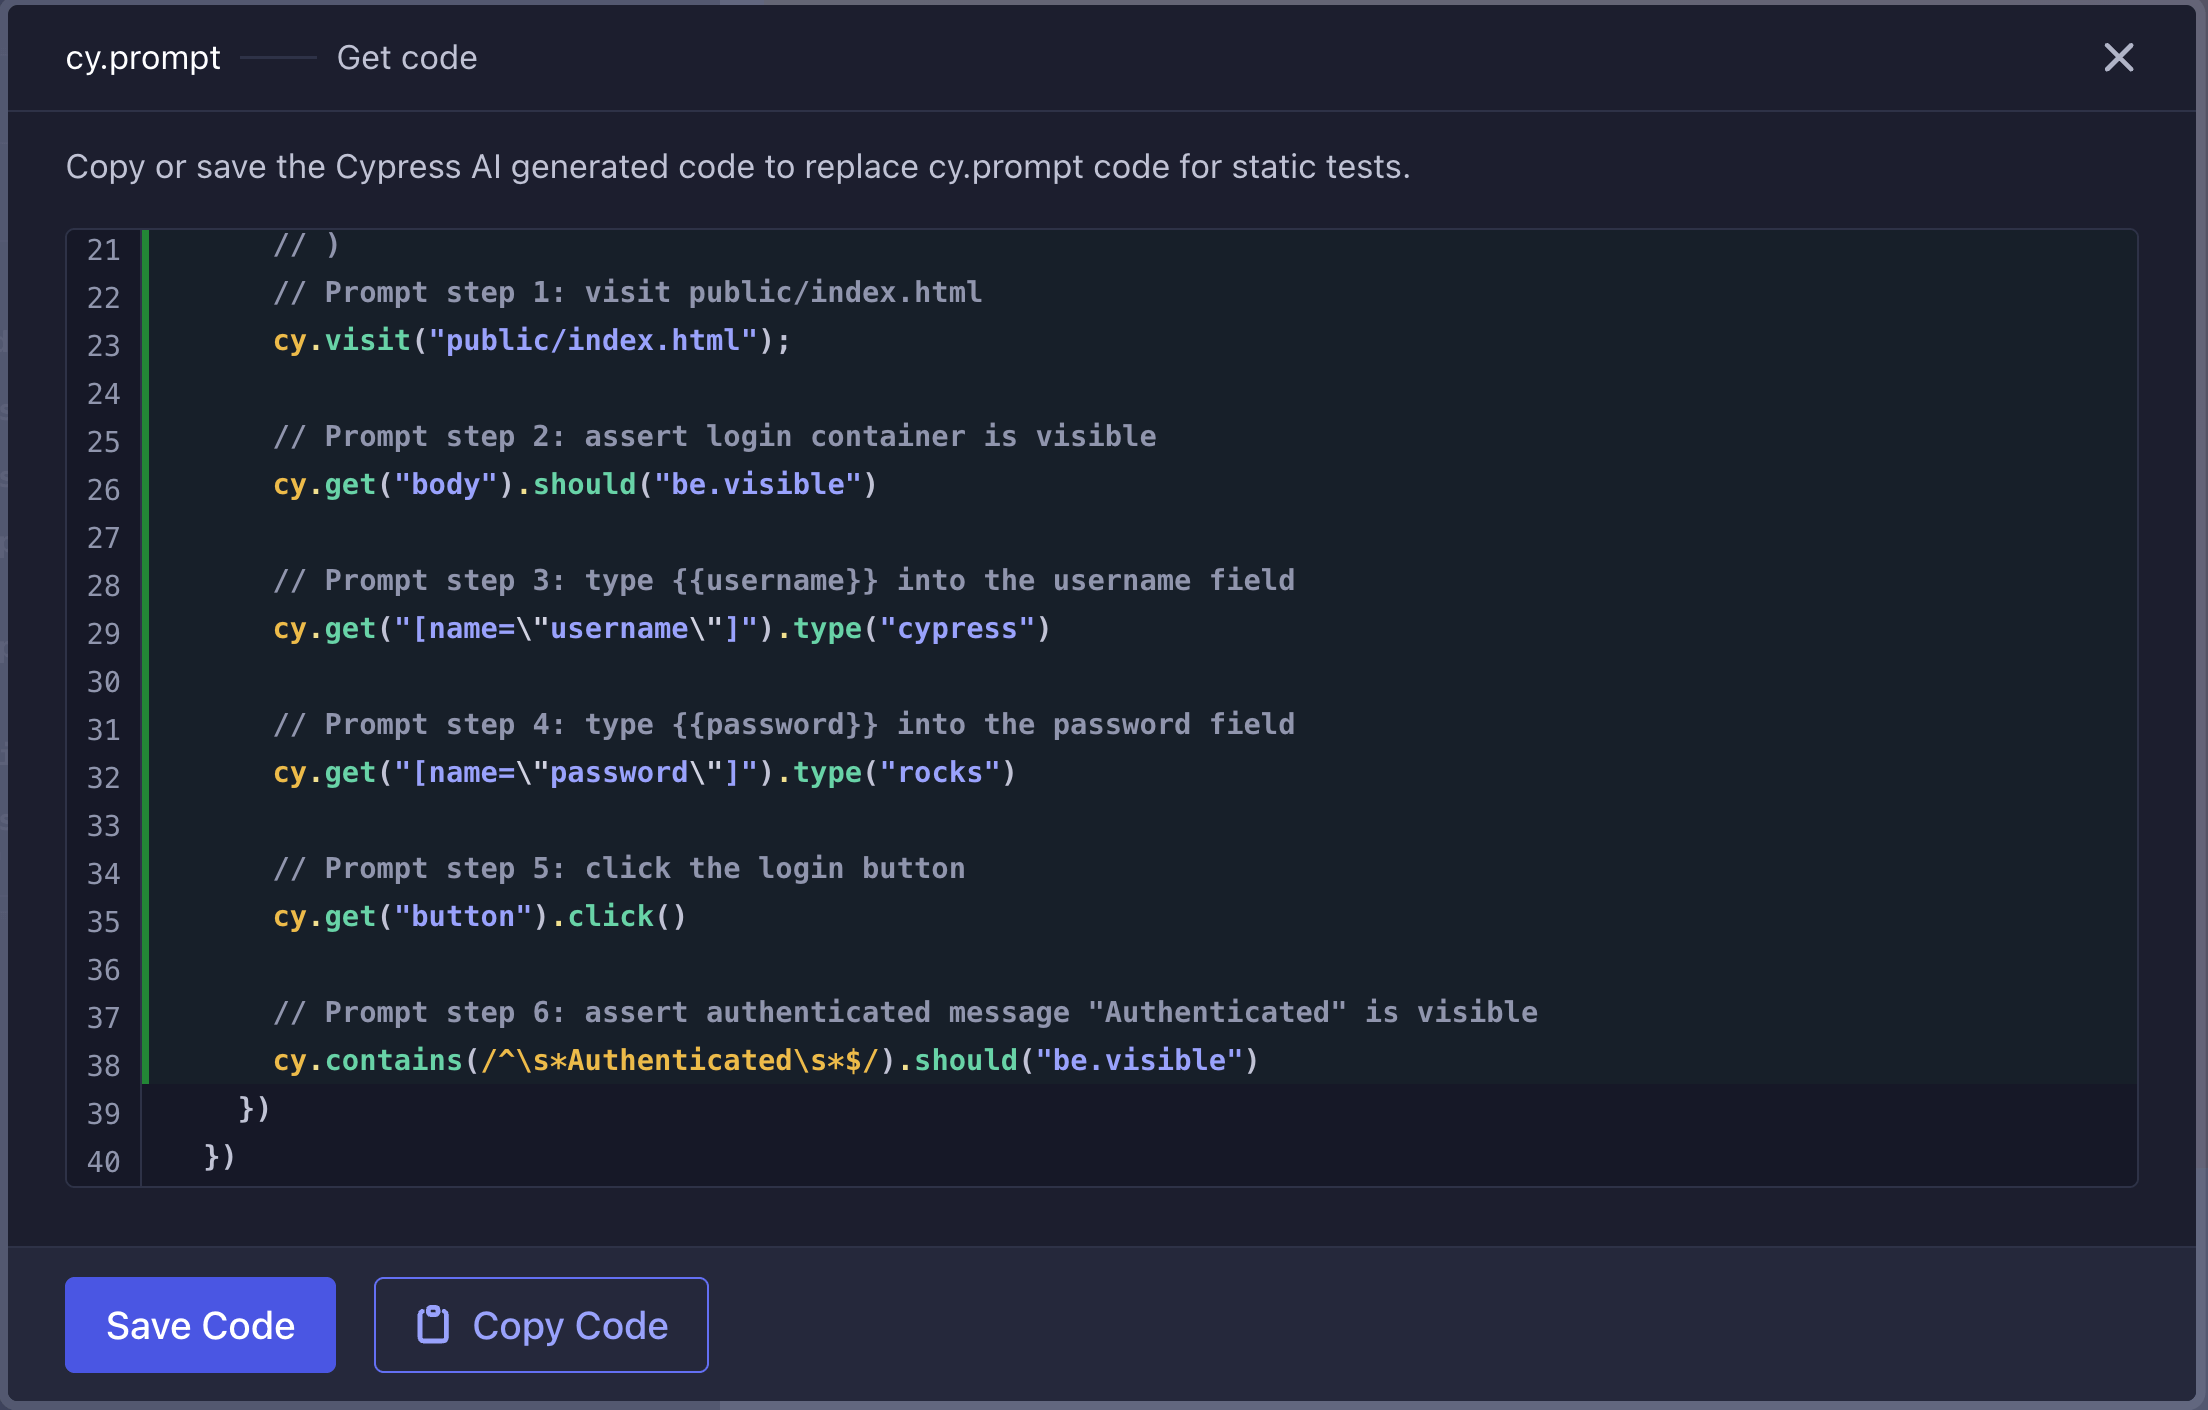Viewport: 2208px width, 1410px height.
Task: Click line number 40 in the gutter
Action: pyautogui.click(x=102, y=1161)
